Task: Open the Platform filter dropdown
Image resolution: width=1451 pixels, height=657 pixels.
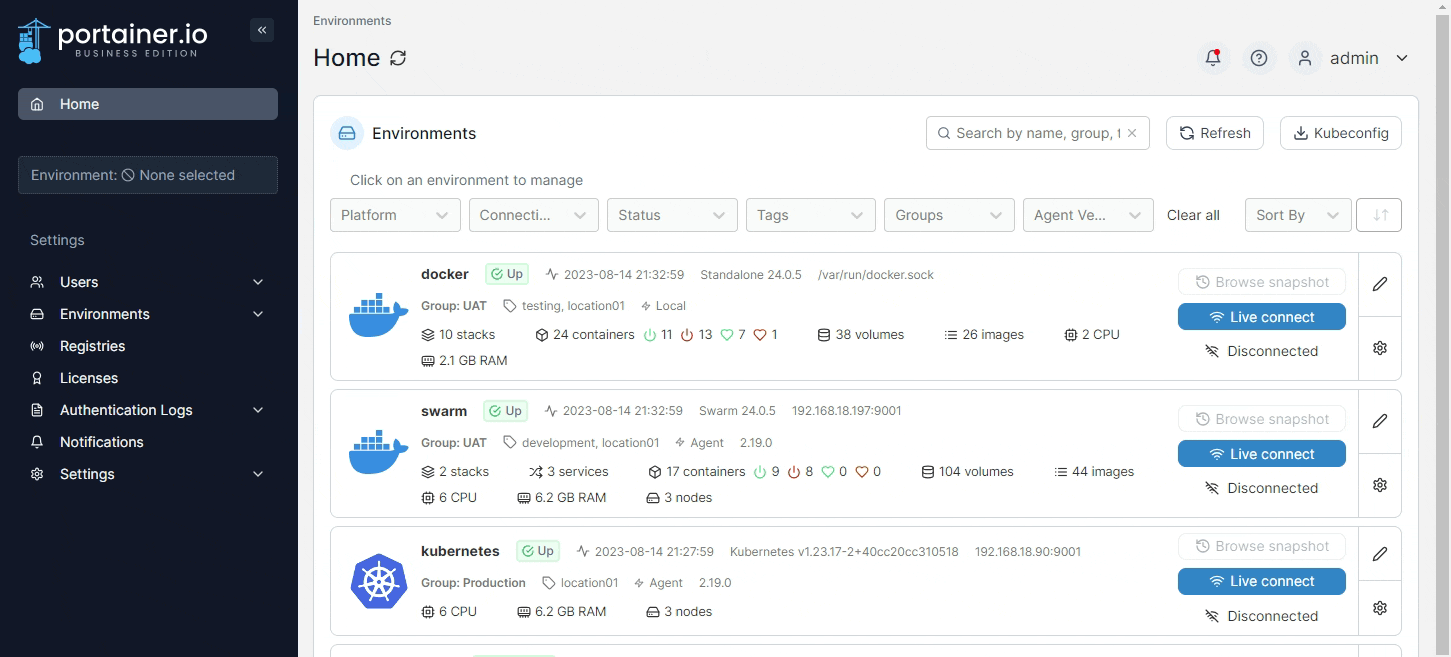Action: click(395, 215)
